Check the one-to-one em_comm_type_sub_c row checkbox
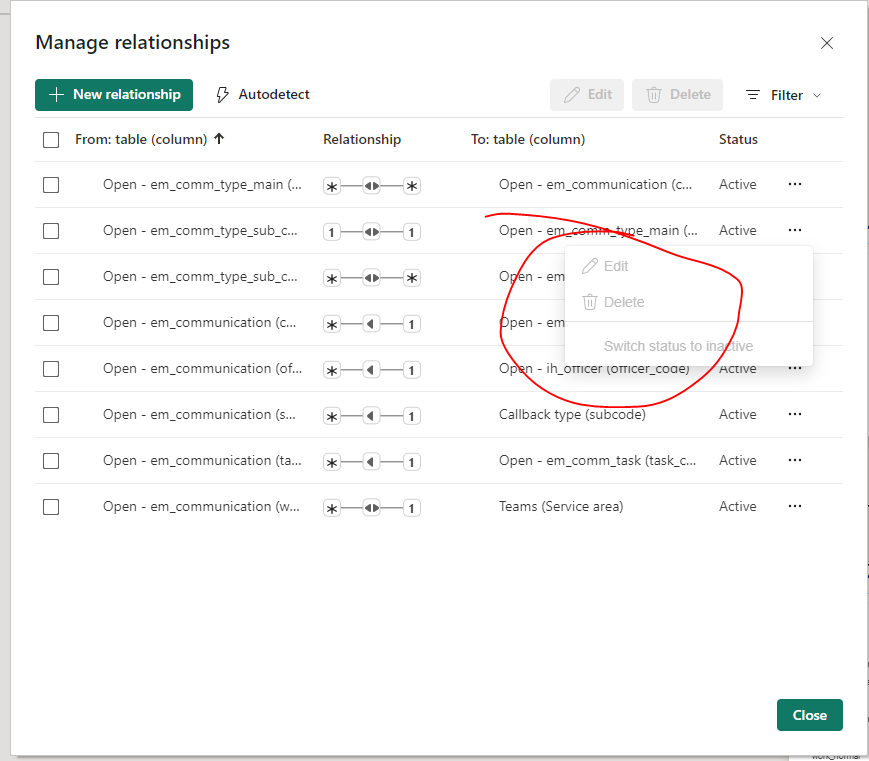 pyautogui.click(x=51, y=231)
